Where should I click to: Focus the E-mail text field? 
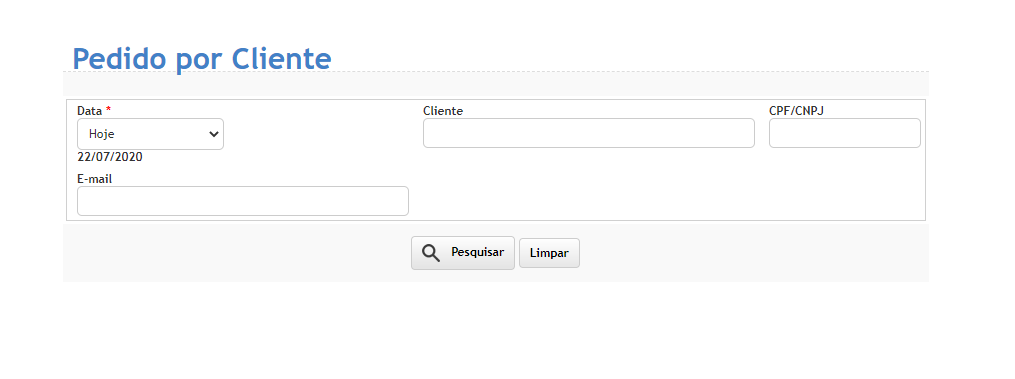pyautogui.click(x=243, y=201)
